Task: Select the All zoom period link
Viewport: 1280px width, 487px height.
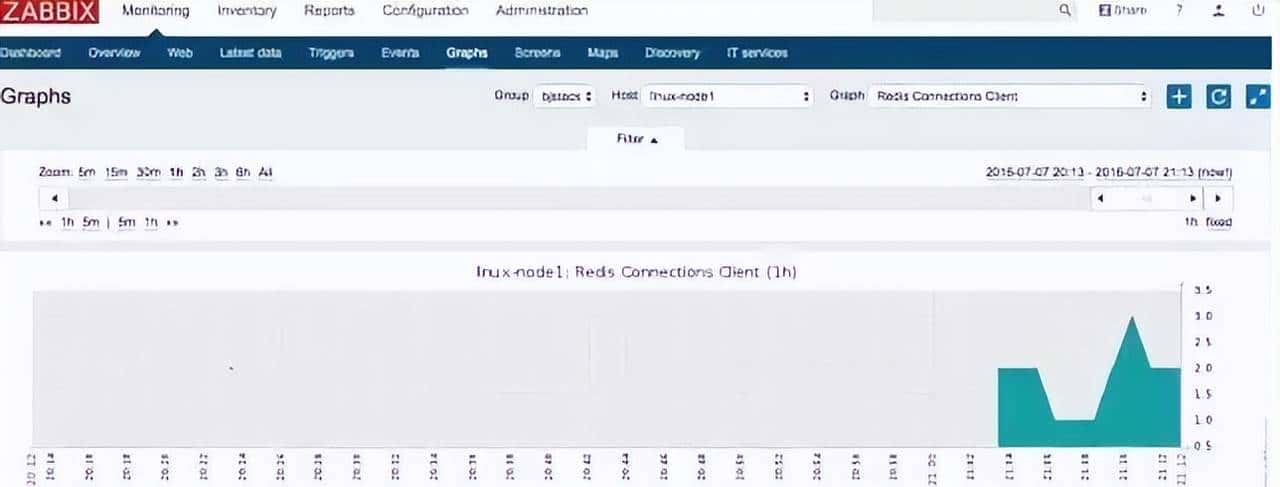Action: click(265, 172)
